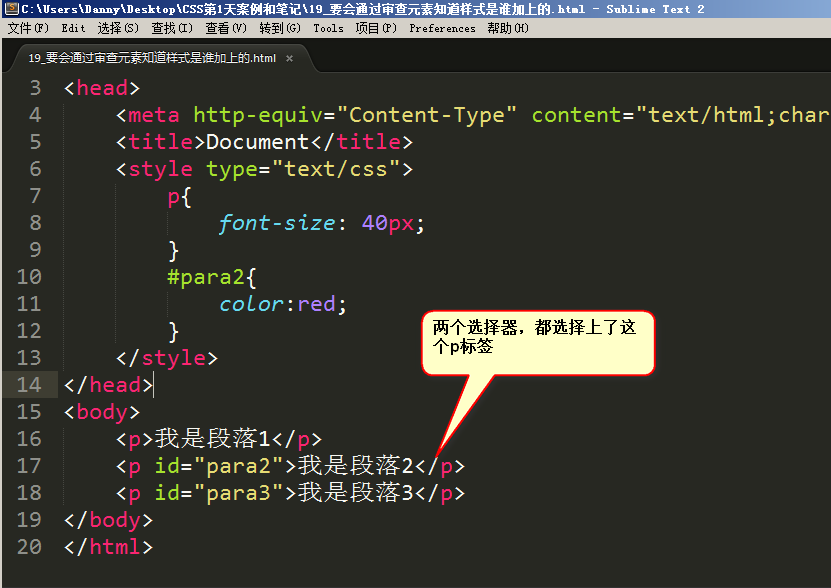Click the opening body tag on line 15
This screenshot has width=831, height=588.
102,413
